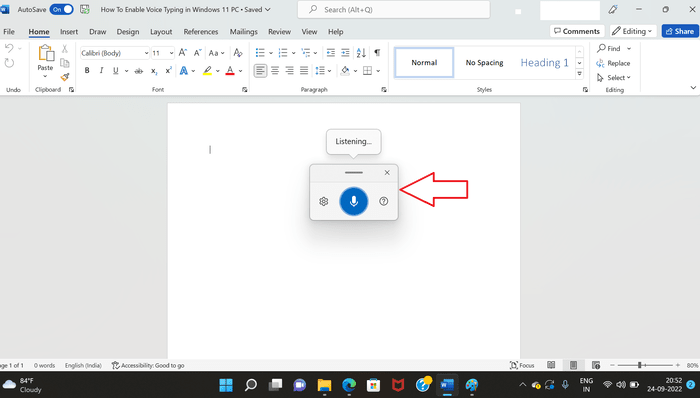Click the Sort A-Z icon
700x398 pixels.
[x=361, y=53]
